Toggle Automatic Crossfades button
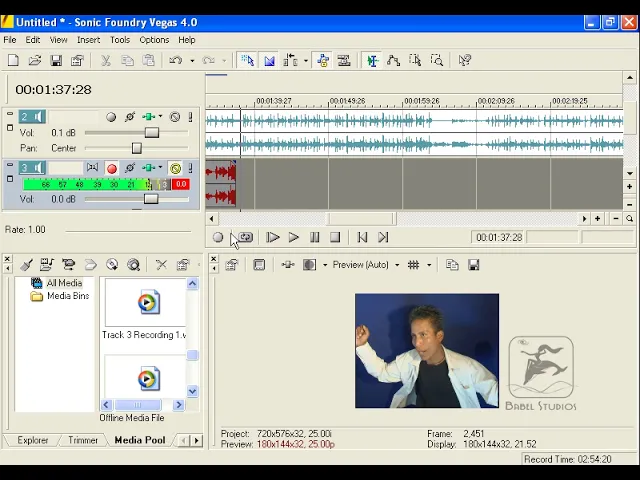The width and height of the screenshot is (640, 480). tap(269, 60)
